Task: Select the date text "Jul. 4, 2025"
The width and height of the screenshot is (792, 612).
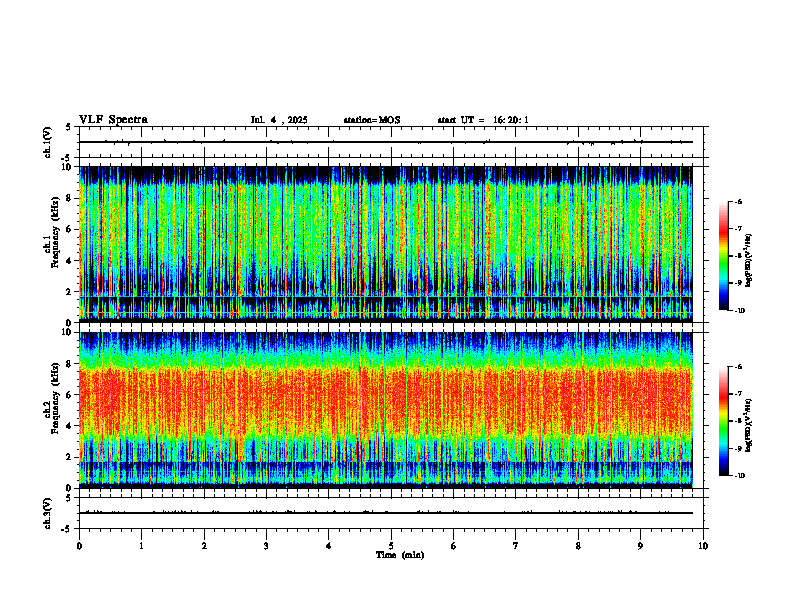Action: [279, 120]
